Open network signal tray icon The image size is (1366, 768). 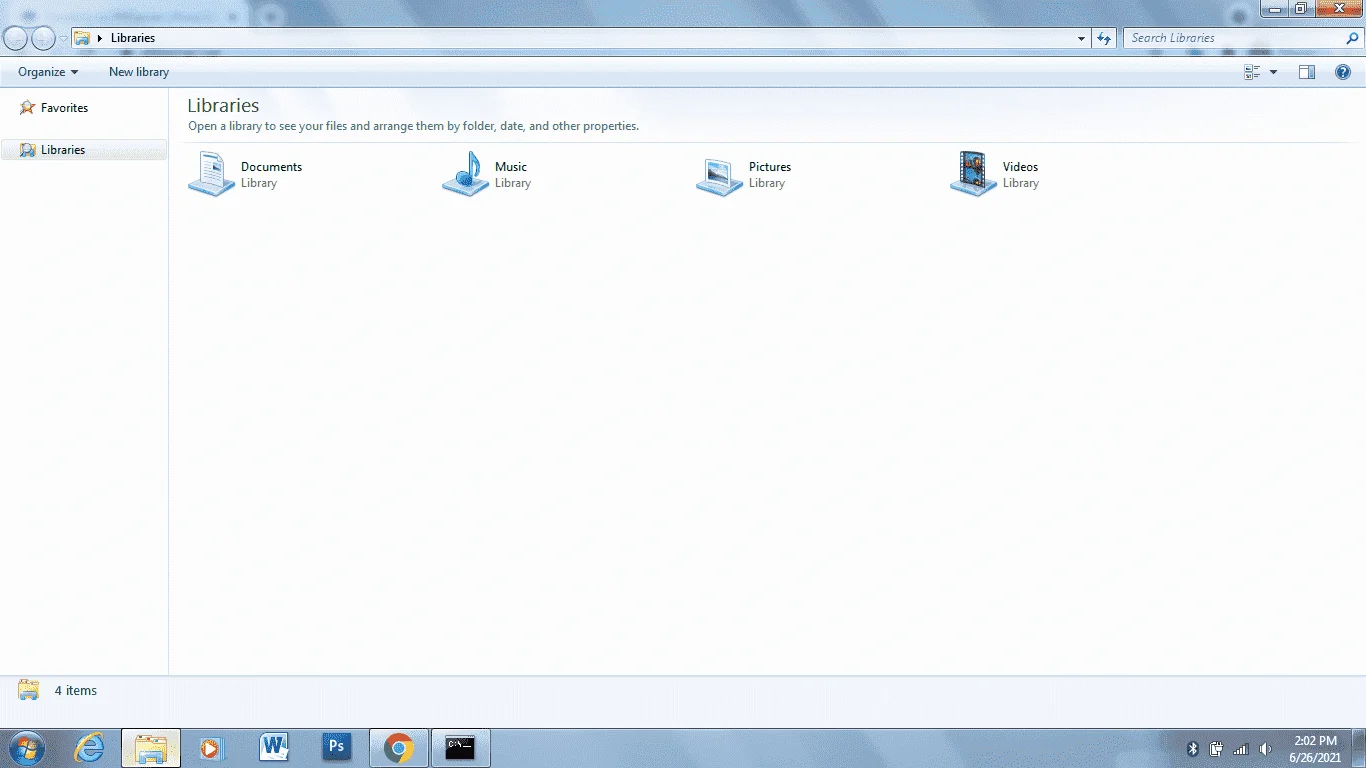coord(1241,748)
